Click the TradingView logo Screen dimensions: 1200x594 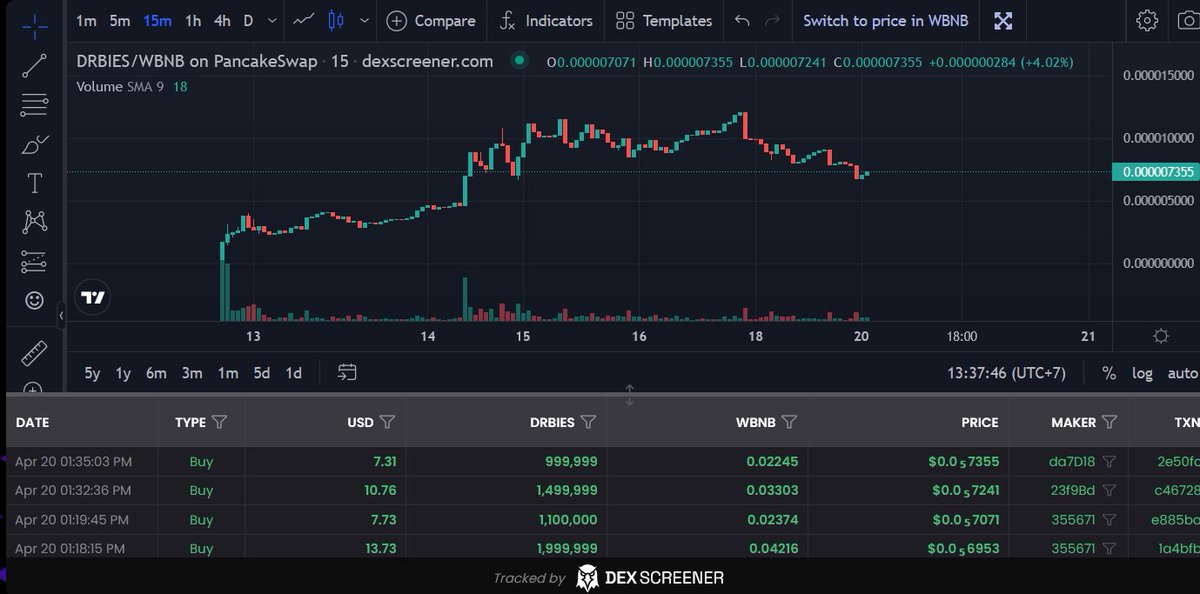click(94, 297)
